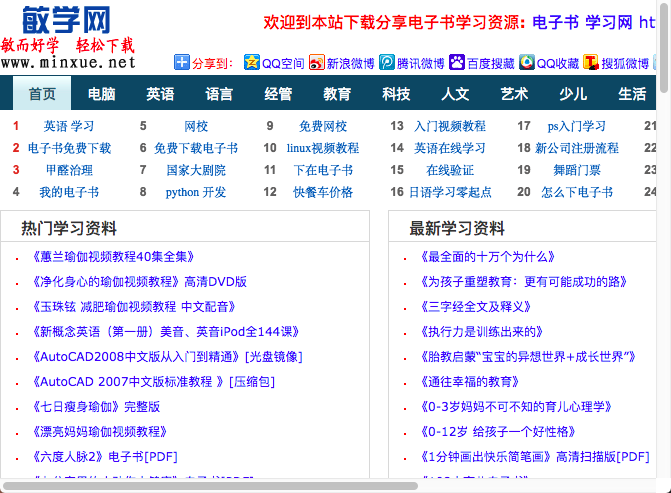The image size is (671, 493).
Task: Select the 英语 navigation tab
Action: point(160,94)
